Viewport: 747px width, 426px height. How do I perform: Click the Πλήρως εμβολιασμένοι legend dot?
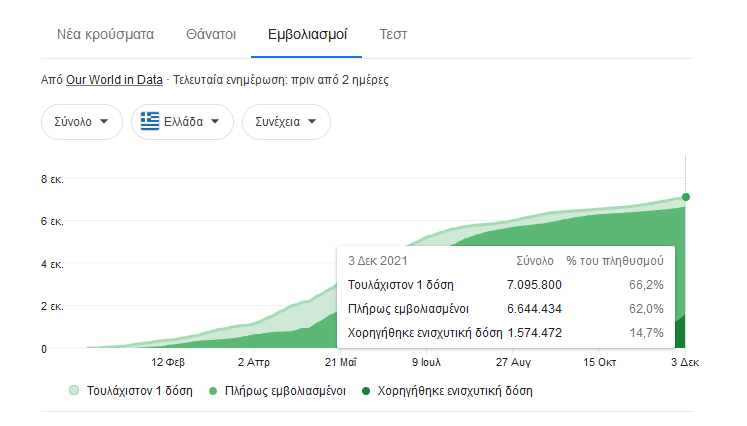point(215,390)
